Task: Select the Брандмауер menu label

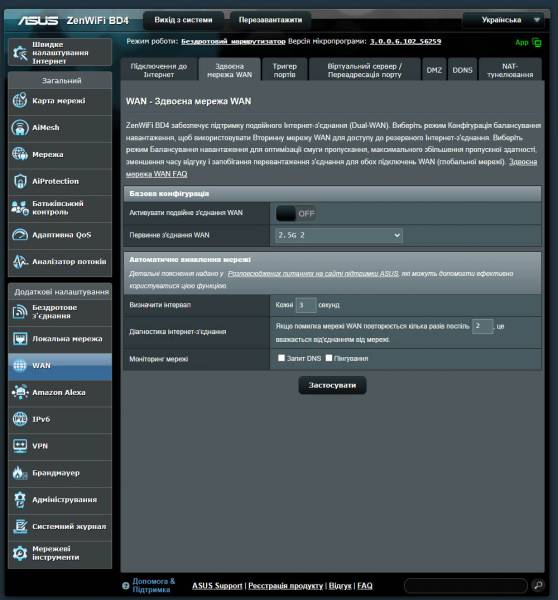Action: (56, 473)
